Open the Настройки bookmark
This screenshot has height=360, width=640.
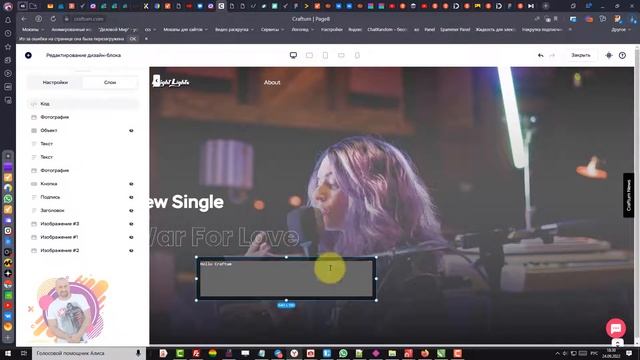[x=331, y=30]
